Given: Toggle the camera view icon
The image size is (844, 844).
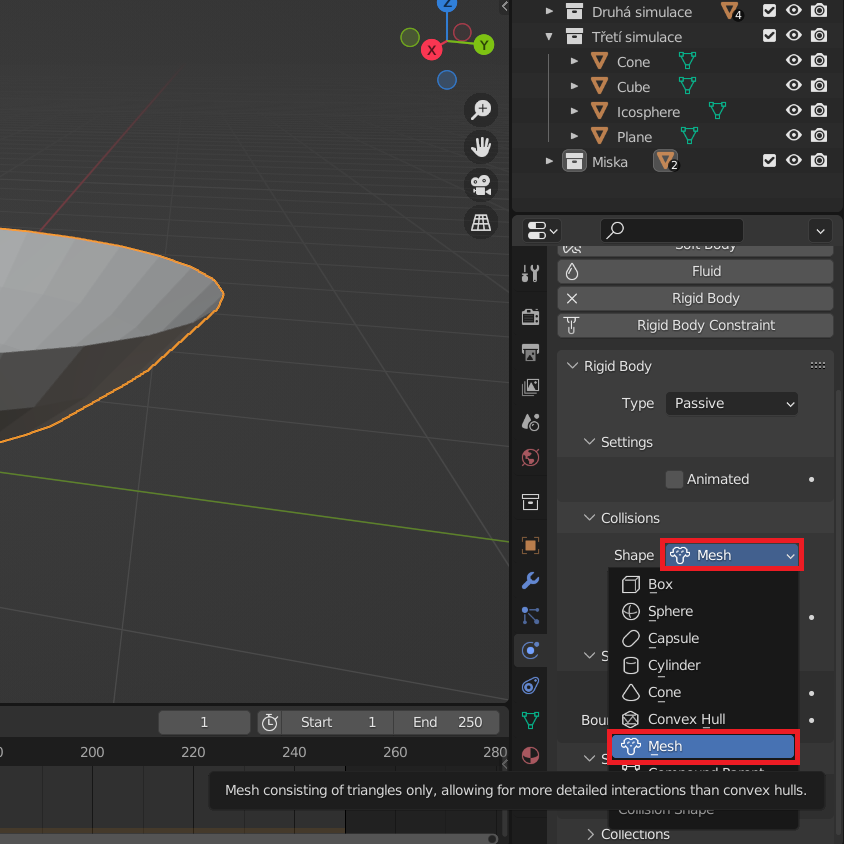Looking at the screenshot, I should 482,184.
